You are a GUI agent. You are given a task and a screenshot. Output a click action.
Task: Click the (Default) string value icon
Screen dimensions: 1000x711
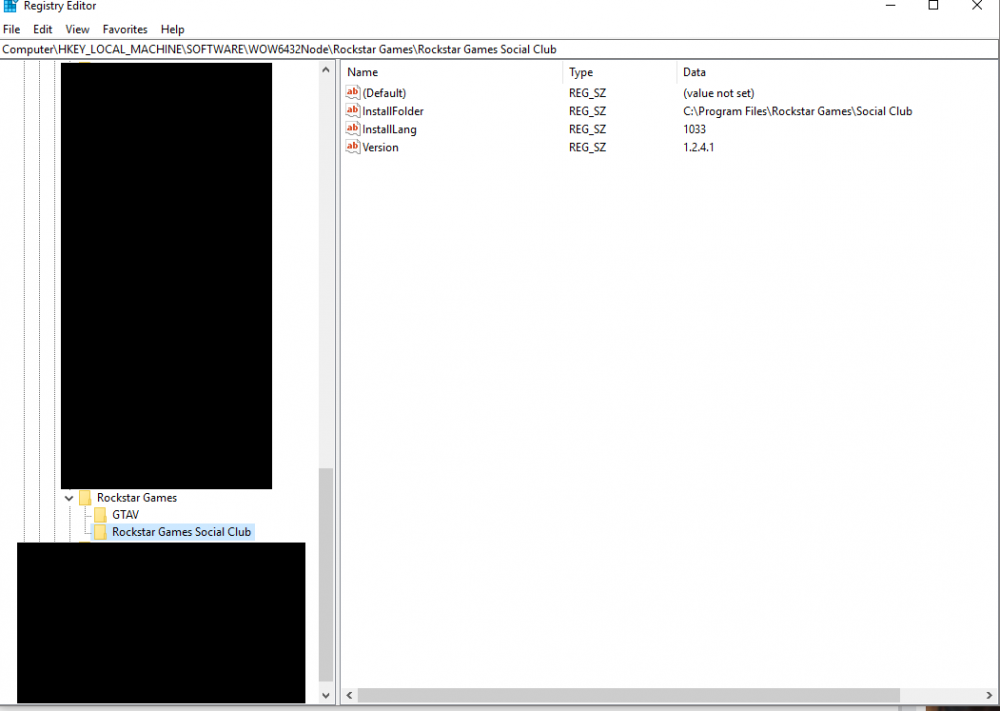353,92
